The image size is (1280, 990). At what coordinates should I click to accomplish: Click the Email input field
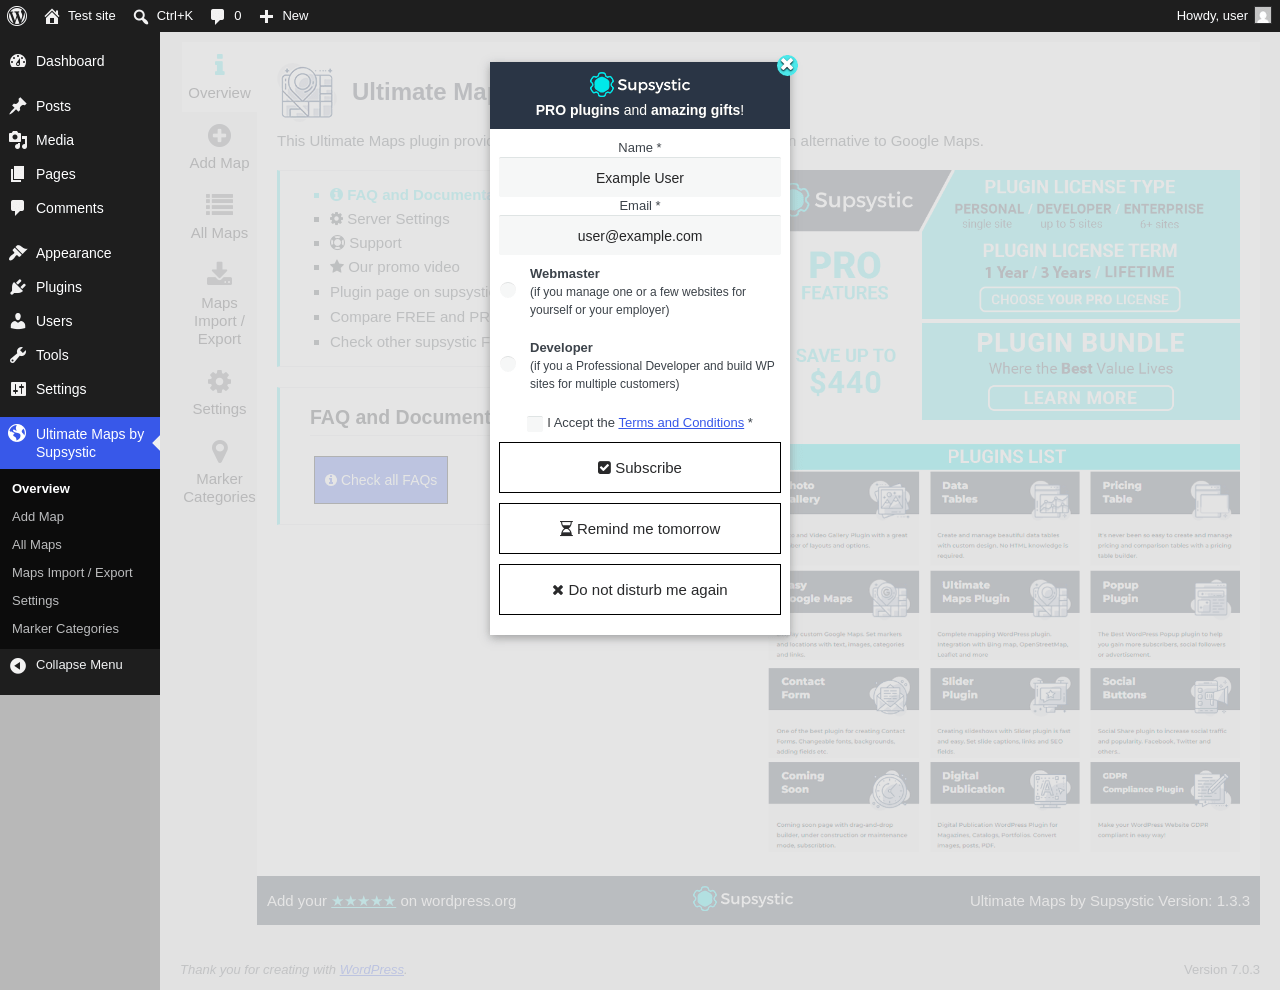point(640,236)
